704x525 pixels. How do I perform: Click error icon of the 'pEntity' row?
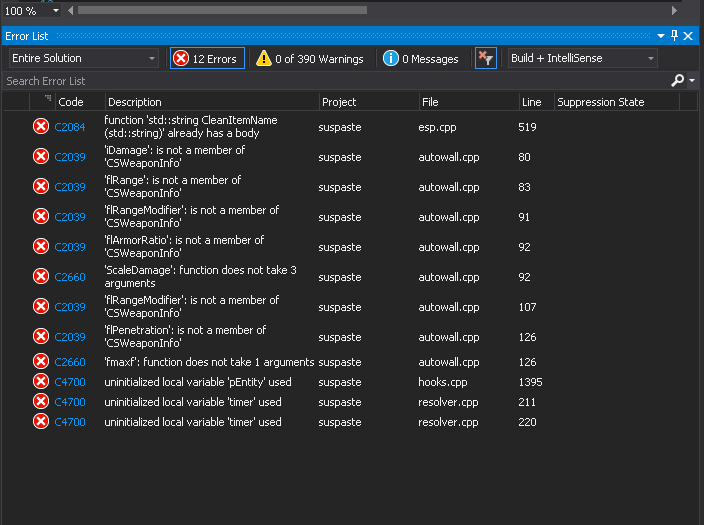pyautogui.click(x=41, y=382)
